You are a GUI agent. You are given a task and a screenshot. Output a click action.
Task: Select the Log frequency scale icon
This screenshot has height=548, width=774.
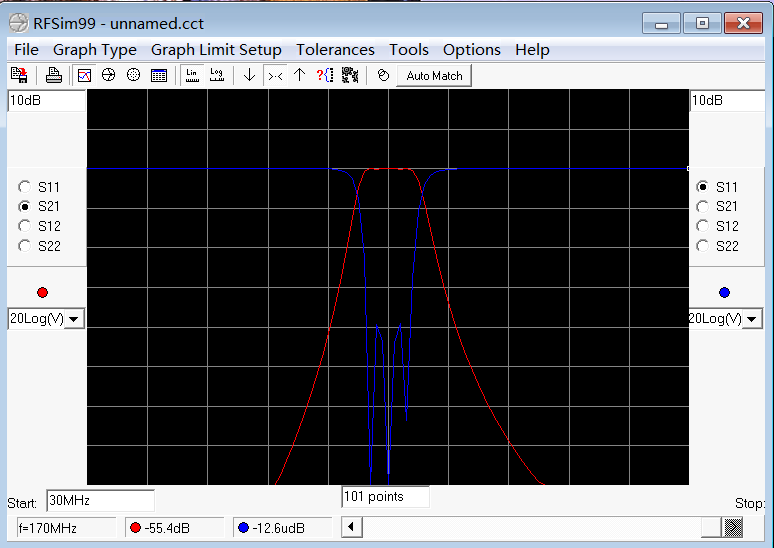(217, 75)
